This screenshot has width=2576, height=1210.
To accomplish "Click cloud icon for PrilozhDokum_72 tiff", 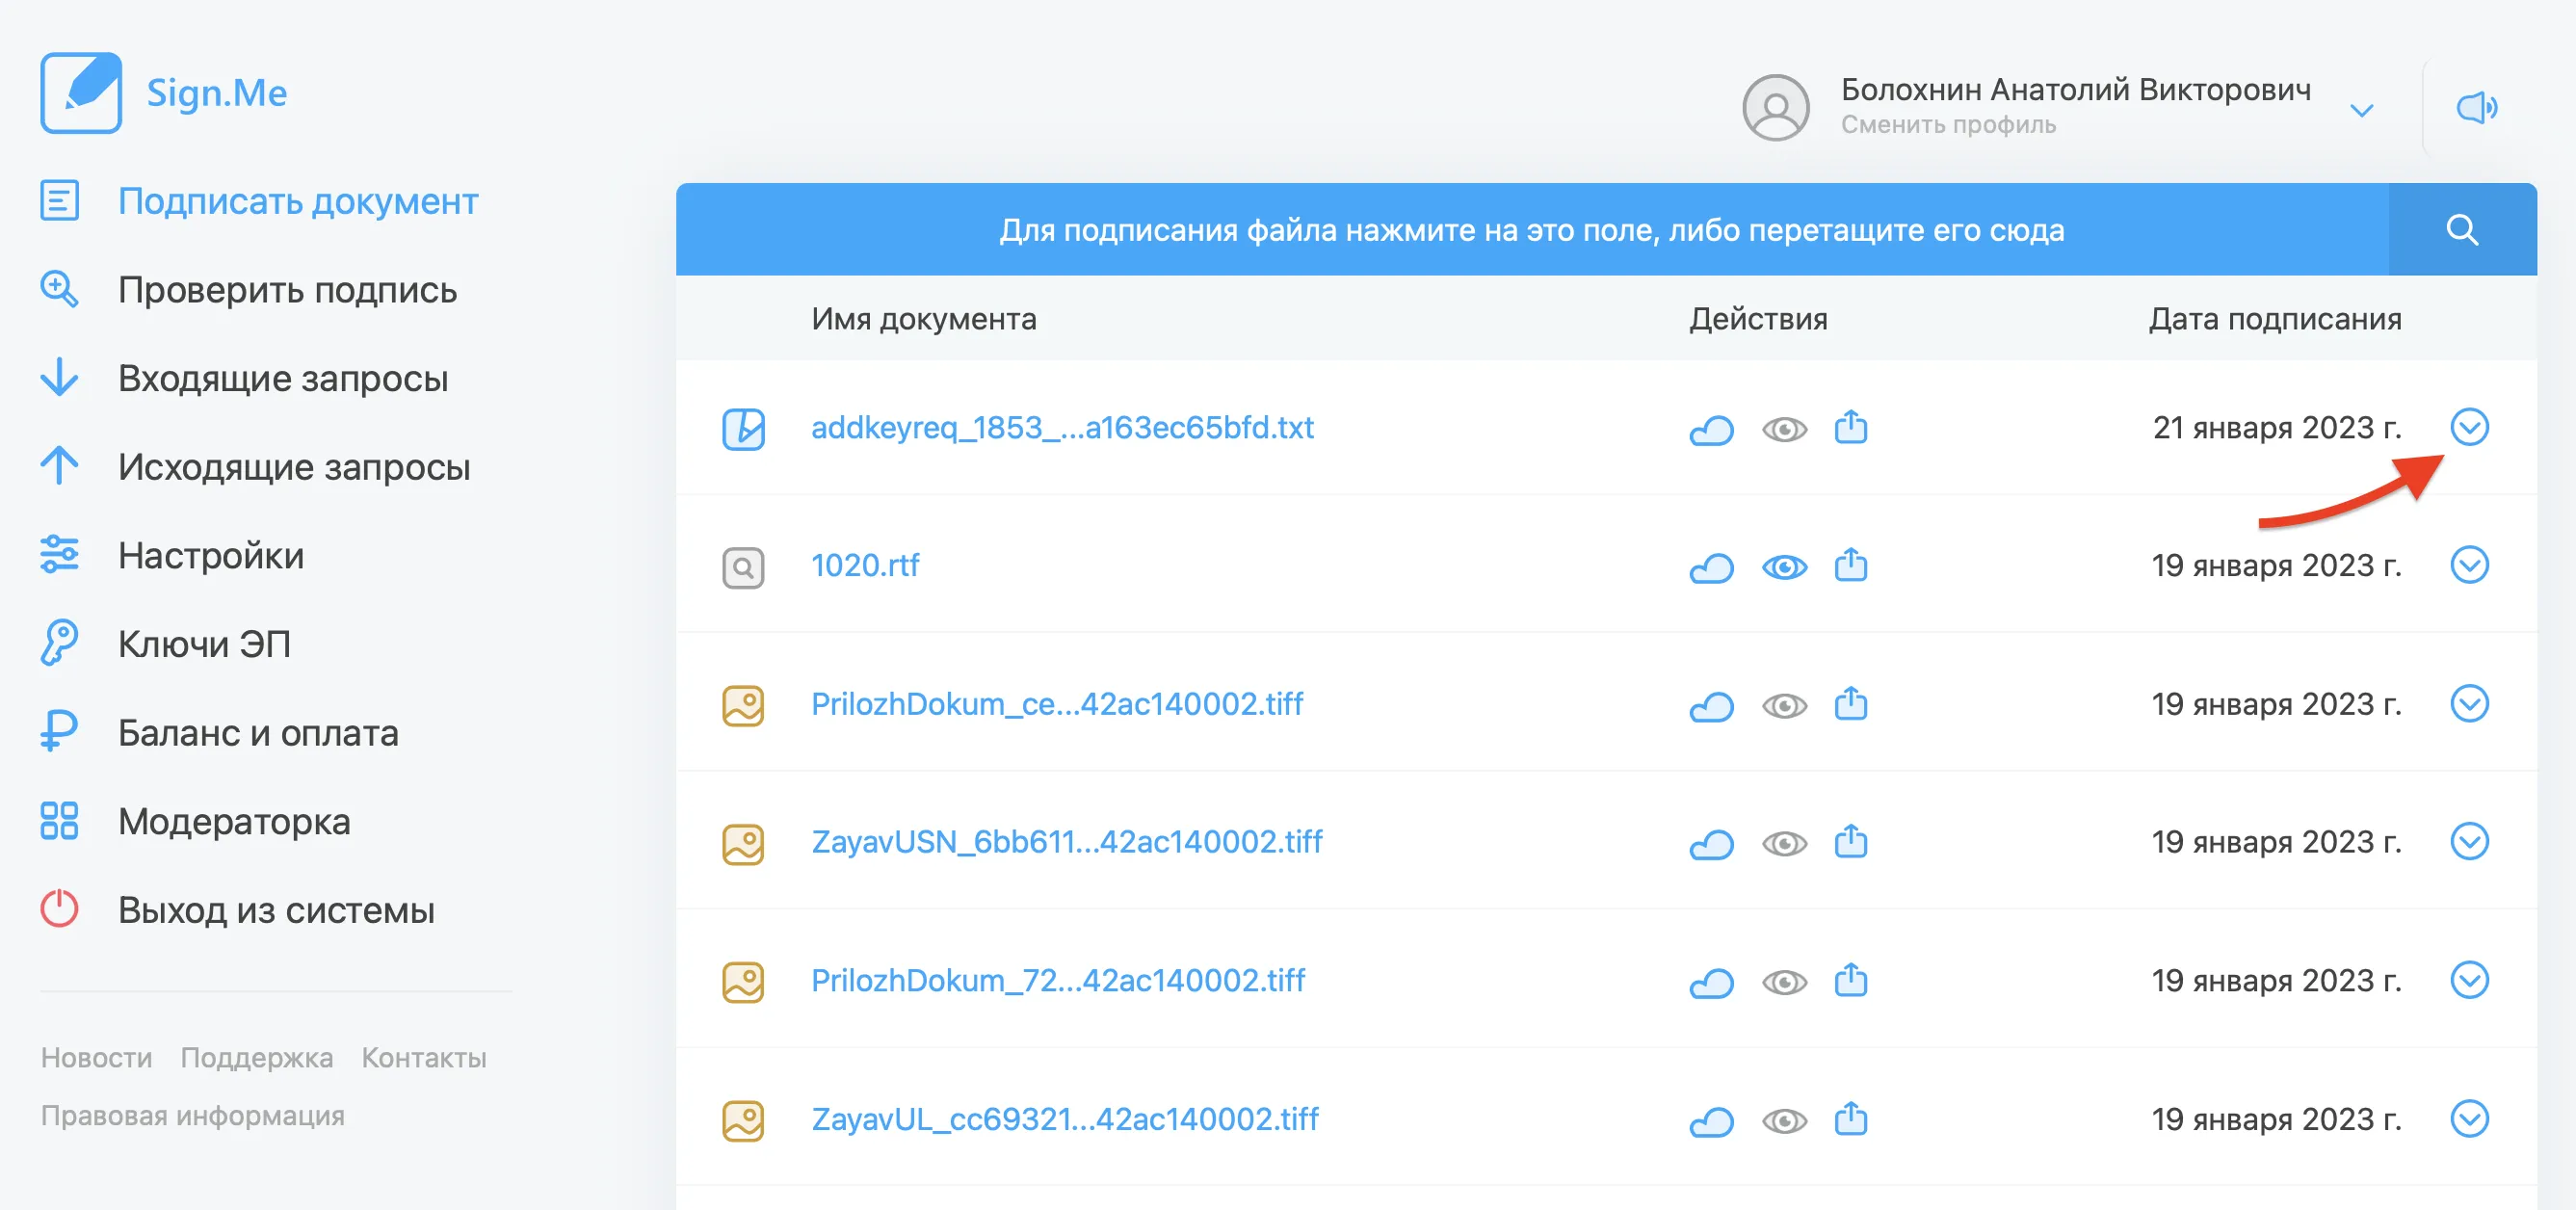I will 1711,983.
